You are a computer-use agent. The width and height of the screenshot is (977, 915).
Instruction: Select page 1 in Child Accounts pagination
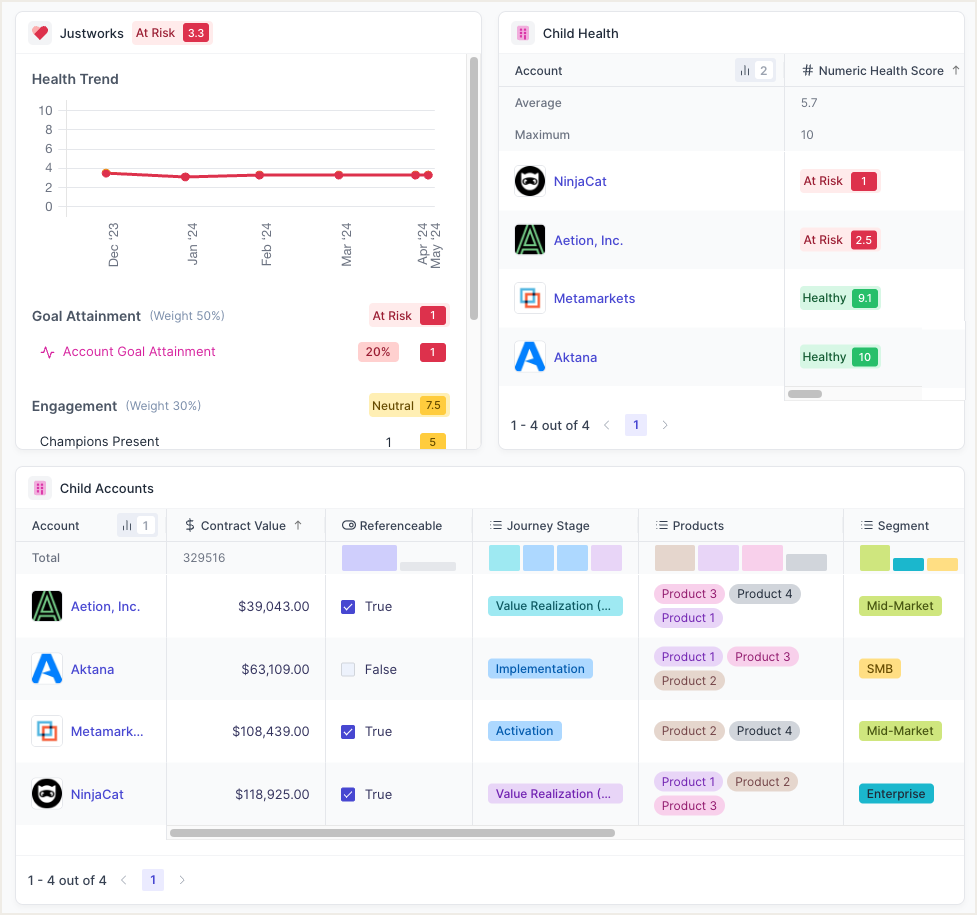point(153,880)
